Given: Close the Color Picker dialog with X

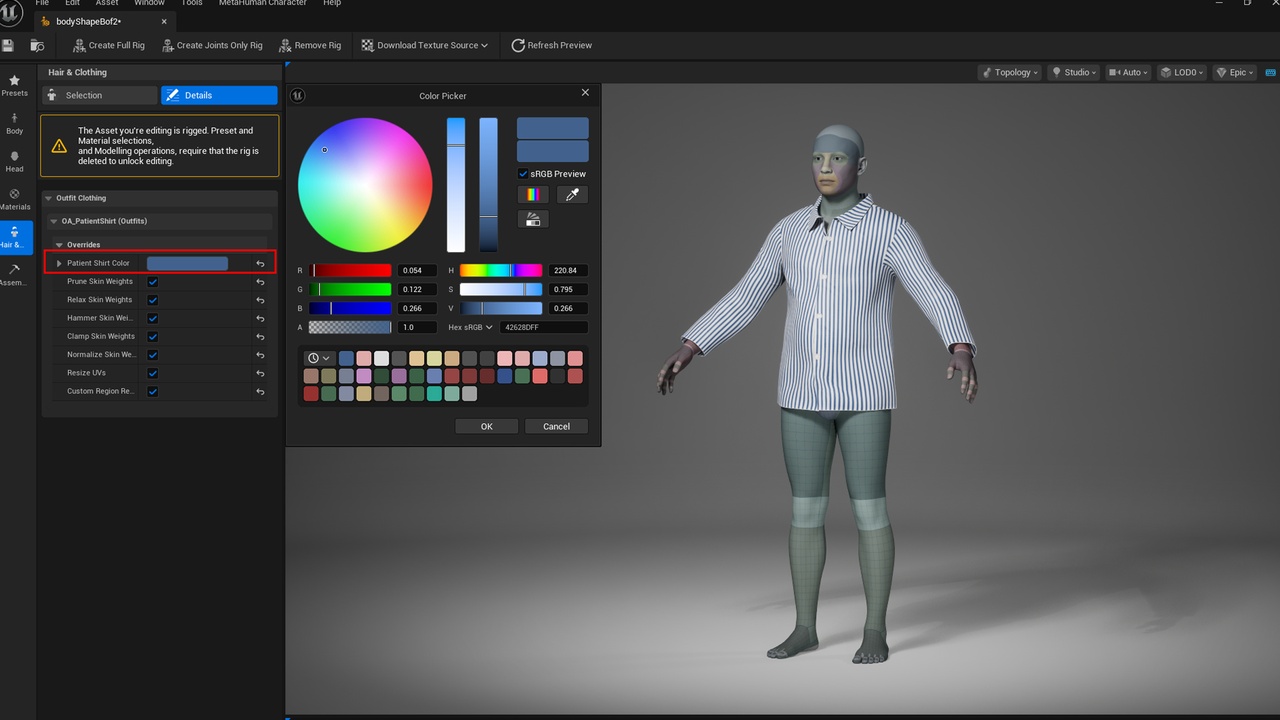Looking at the screenshot, I should click(x=585, y=92).
